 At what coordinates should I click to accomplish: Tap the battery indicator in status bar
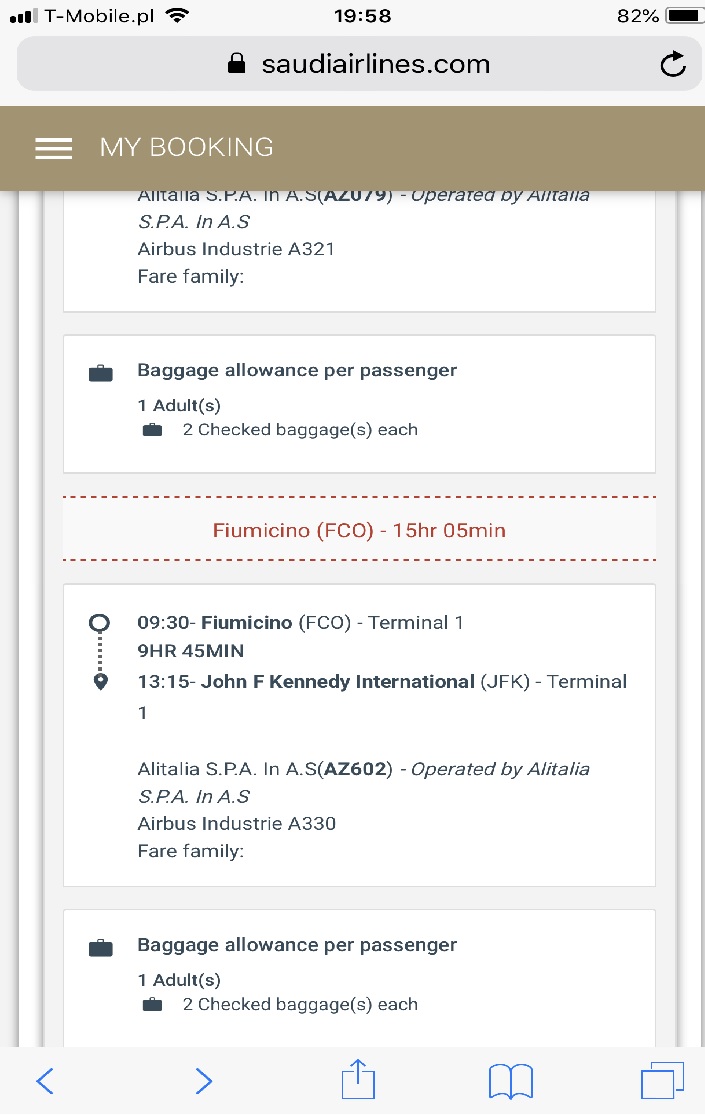point(683,15)
